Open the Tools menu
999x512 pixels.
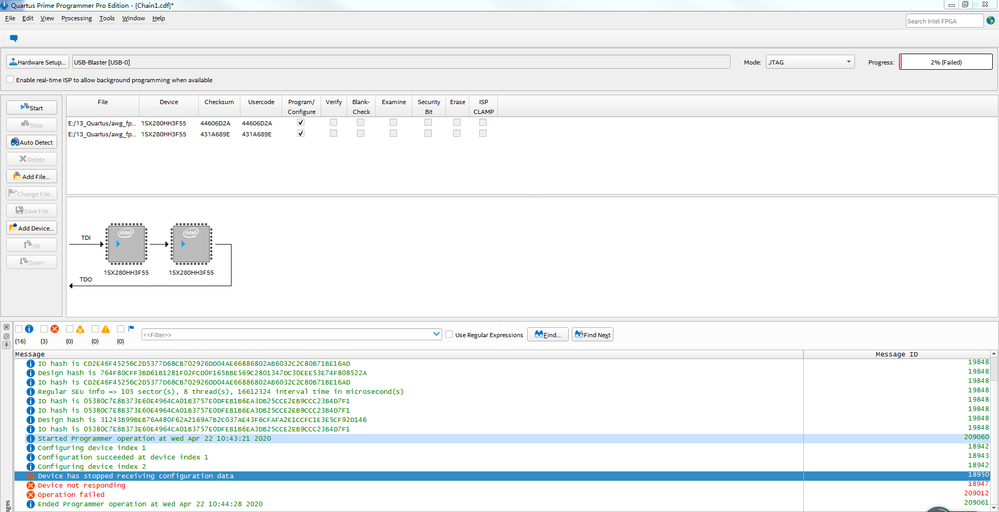[x=107, y=18]
